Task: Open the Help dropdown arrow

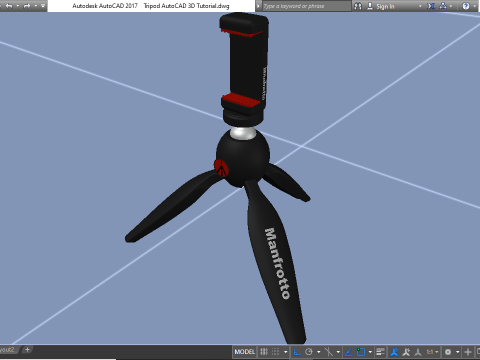Action: click(475, 6)
